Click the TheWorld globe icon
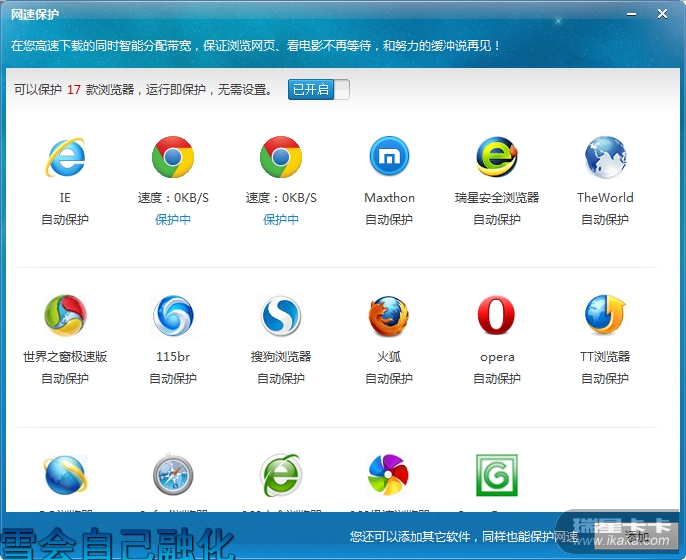The height and width of the screenshot is (560, 686). pyautogui.click(x=606, y=157)
